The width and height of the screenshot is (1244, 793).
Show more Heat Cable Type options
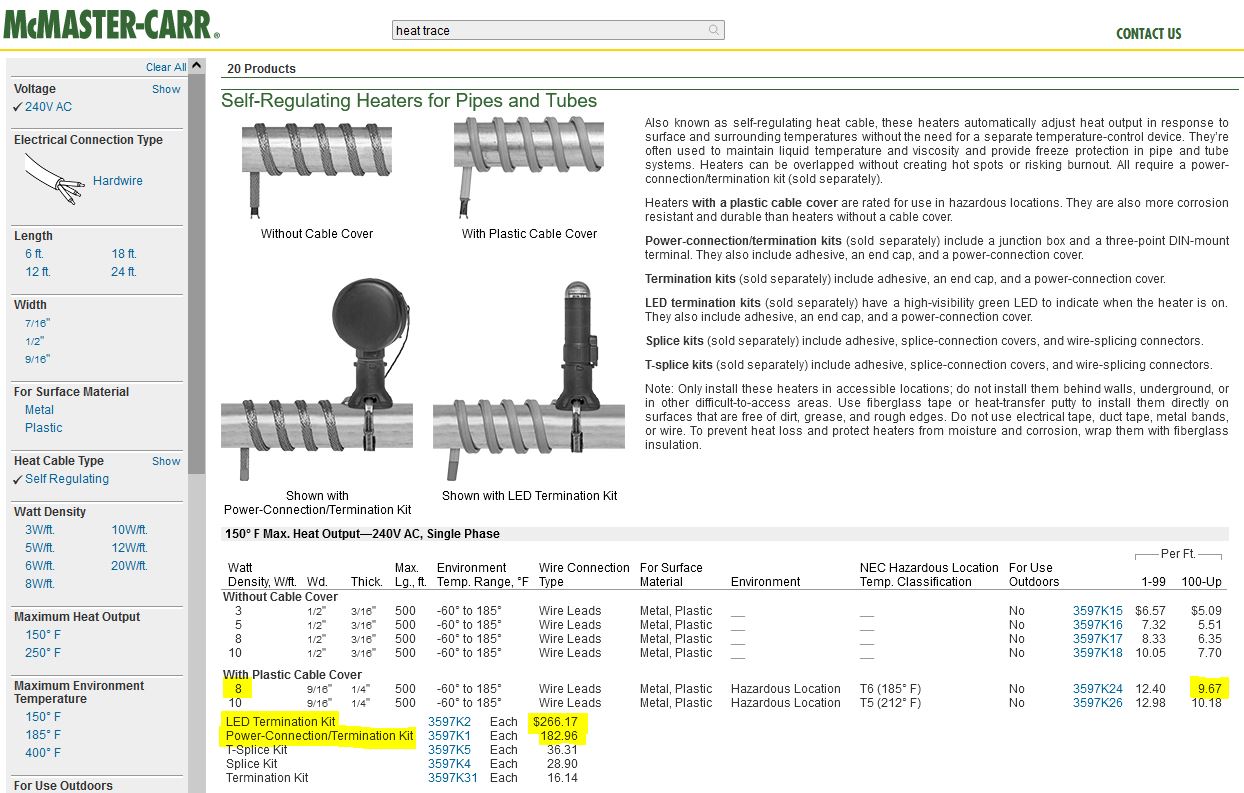click(166, 461)
